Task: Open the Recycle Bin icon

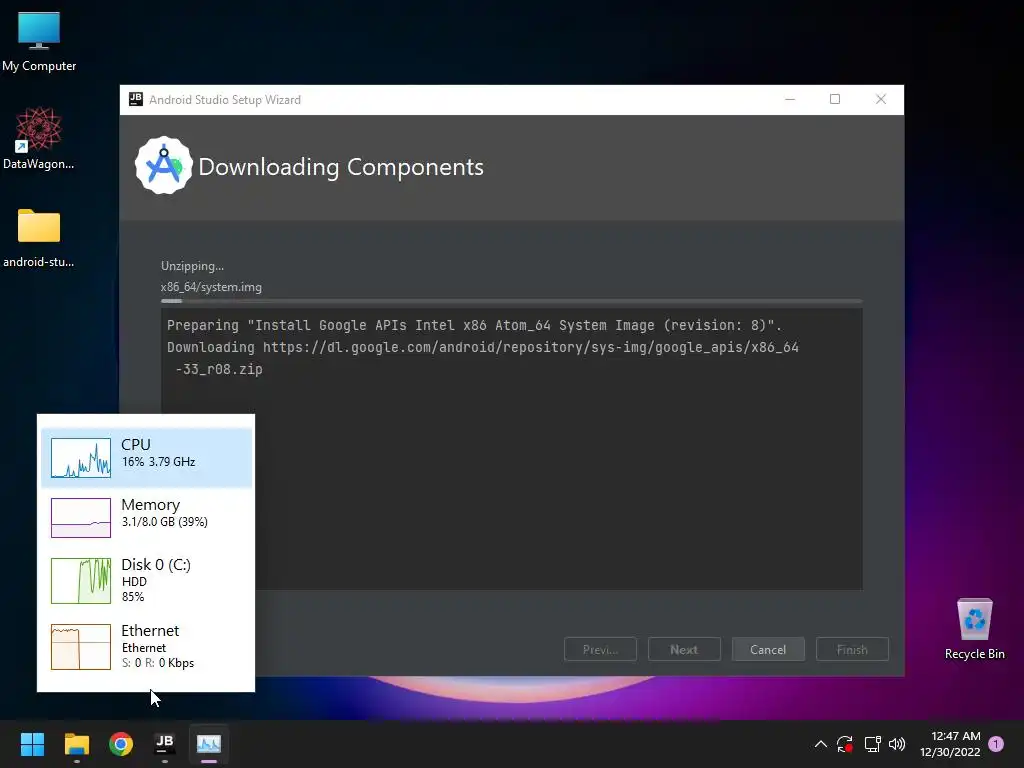Action: coord(974,629)
